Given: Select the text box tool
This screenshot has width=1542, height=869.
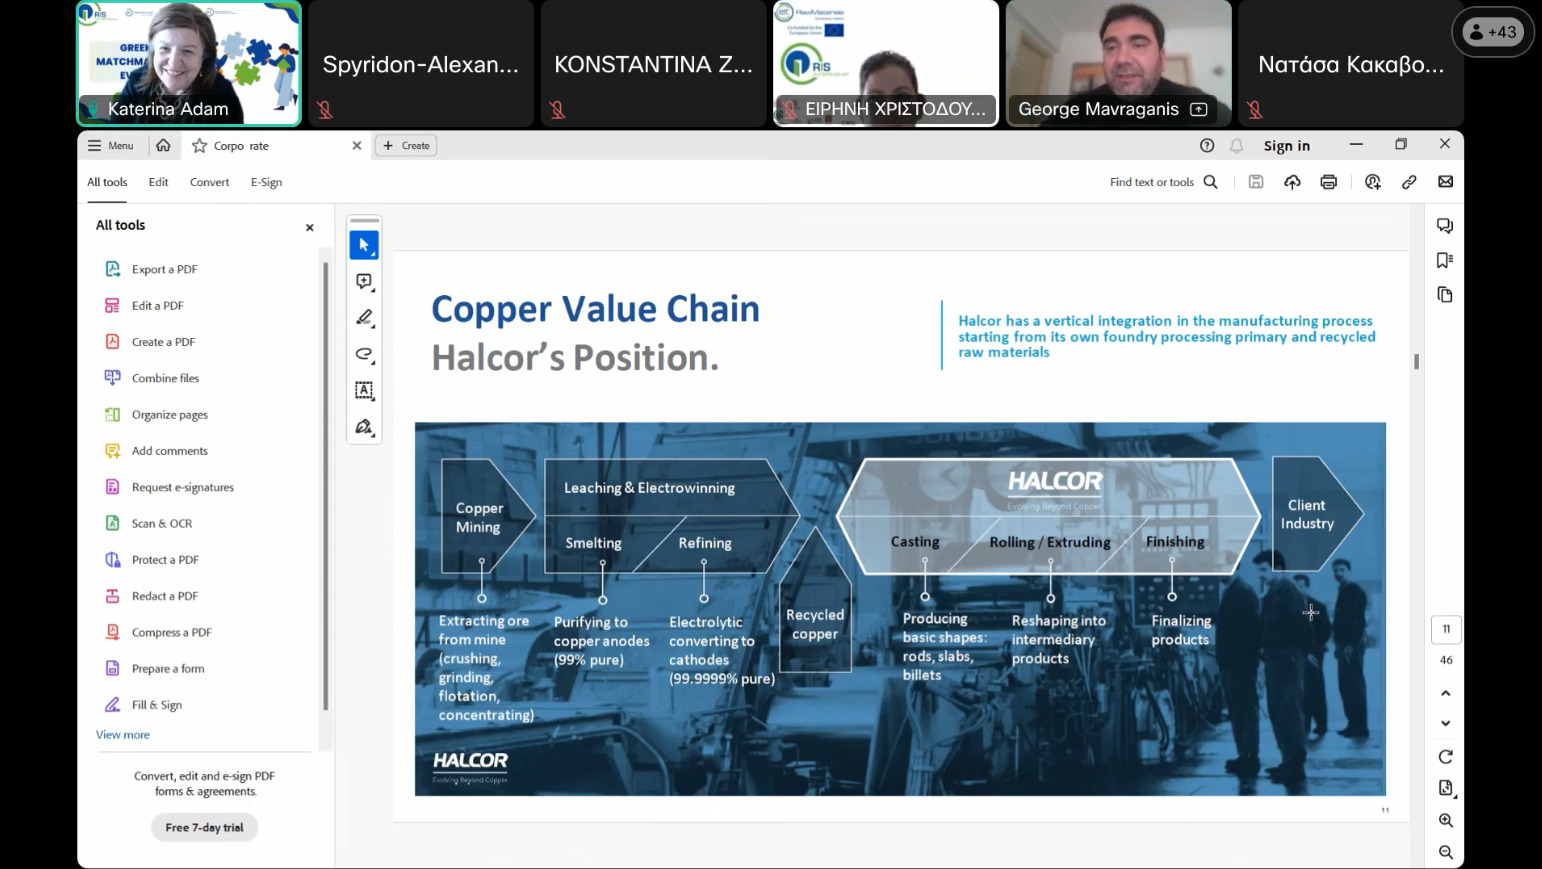Looking at the screenshot, I should click(364, 390).
